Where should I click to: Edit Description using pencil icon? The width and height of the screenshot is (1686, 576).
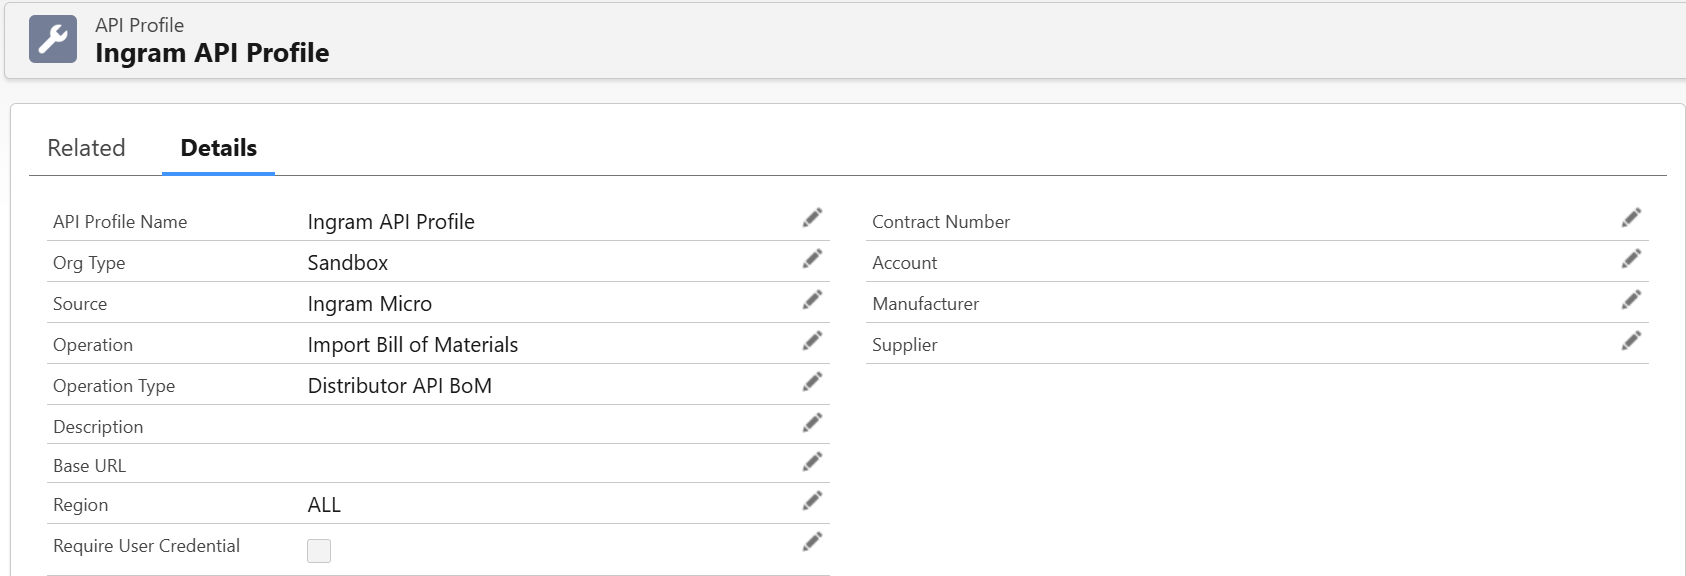coord(812,423)
